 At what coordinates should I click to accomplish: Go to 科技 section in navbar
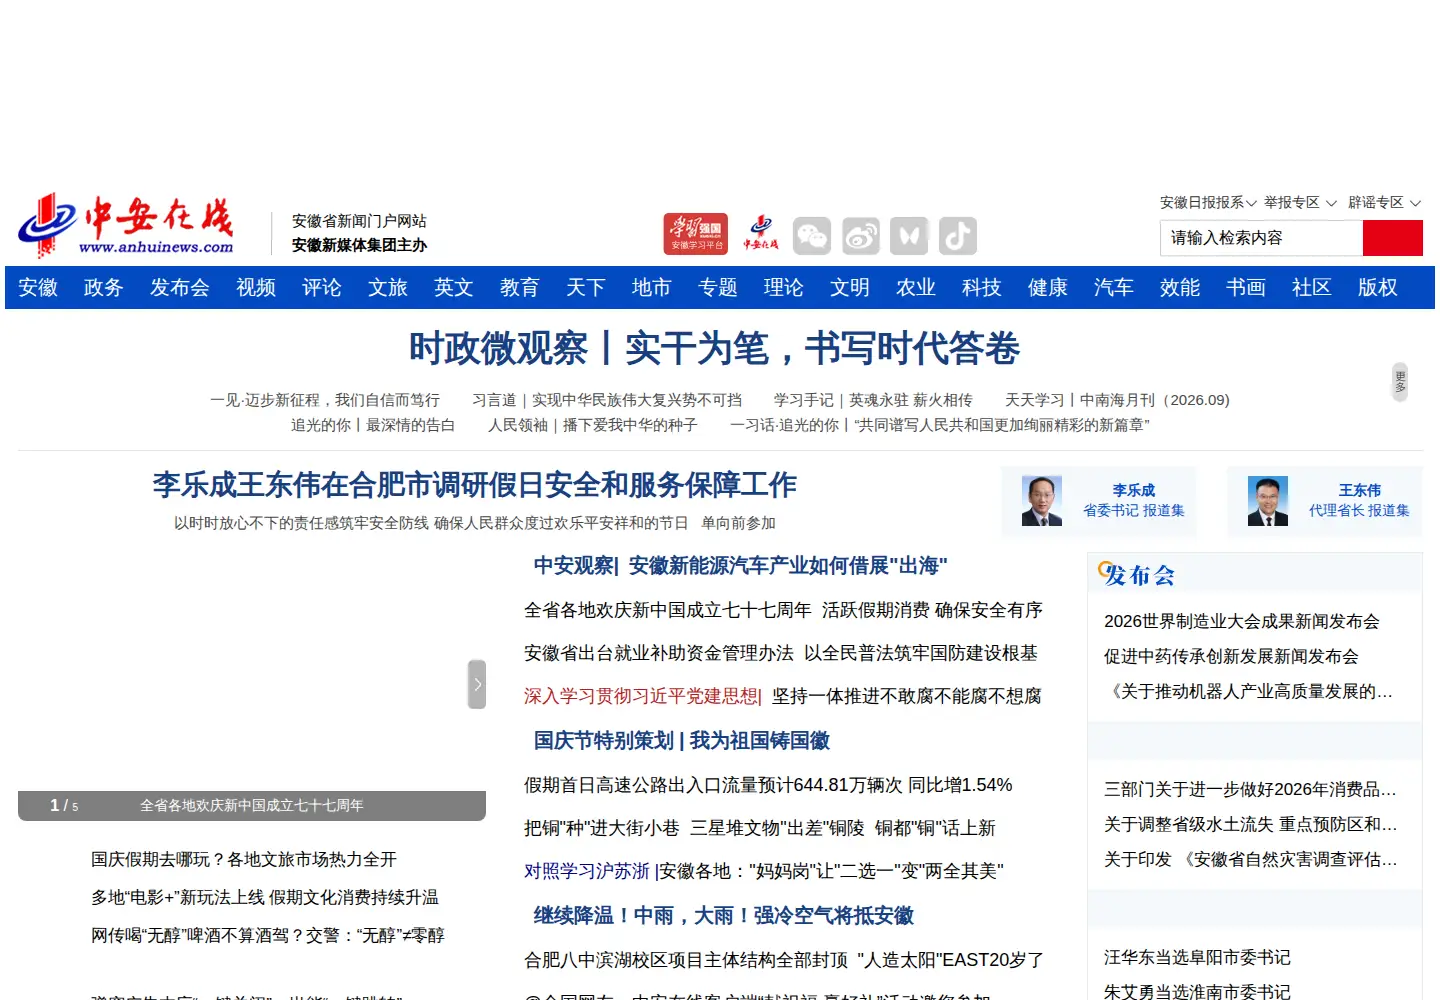coord(982,288)
